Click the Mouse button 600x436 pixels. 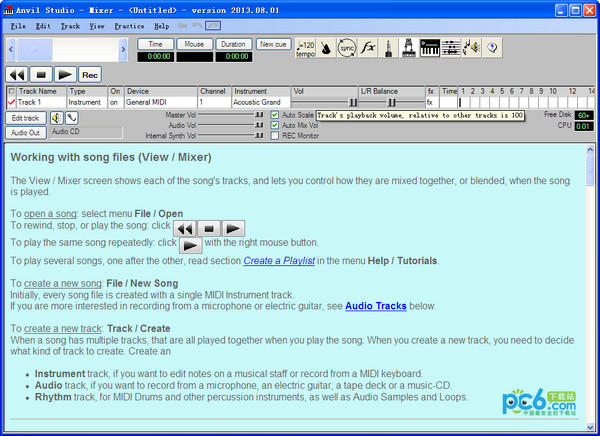point(194,44)
